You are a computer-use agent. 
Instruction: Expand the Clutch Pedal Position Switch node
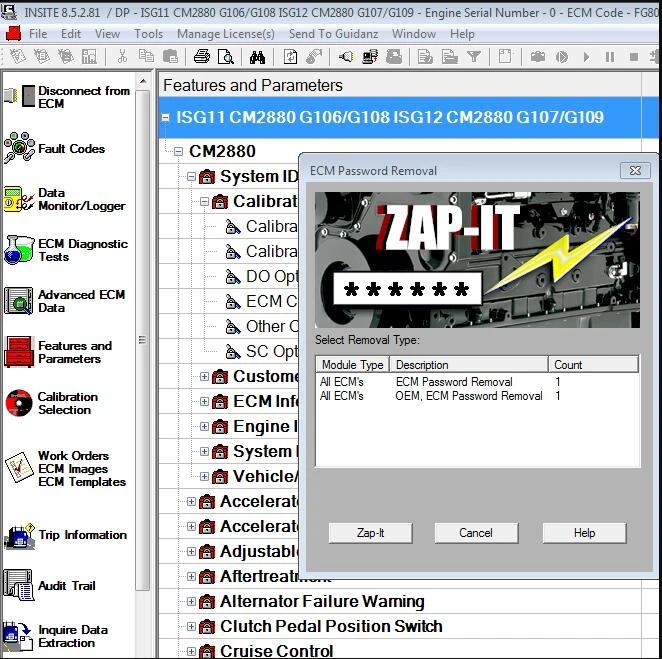(191, 626)
